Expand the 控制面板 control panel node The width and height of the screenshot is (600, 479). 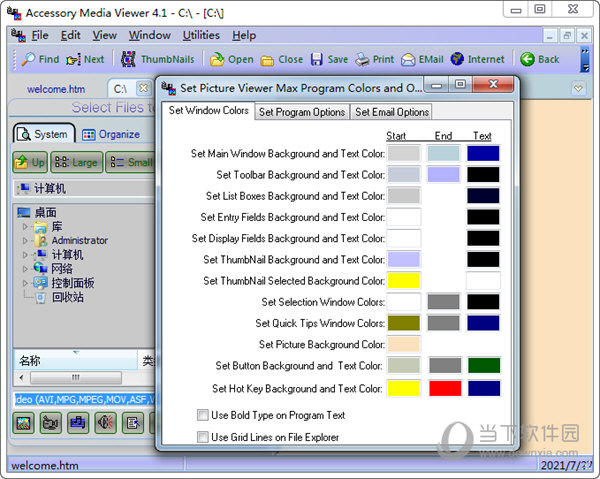point(25,283)
